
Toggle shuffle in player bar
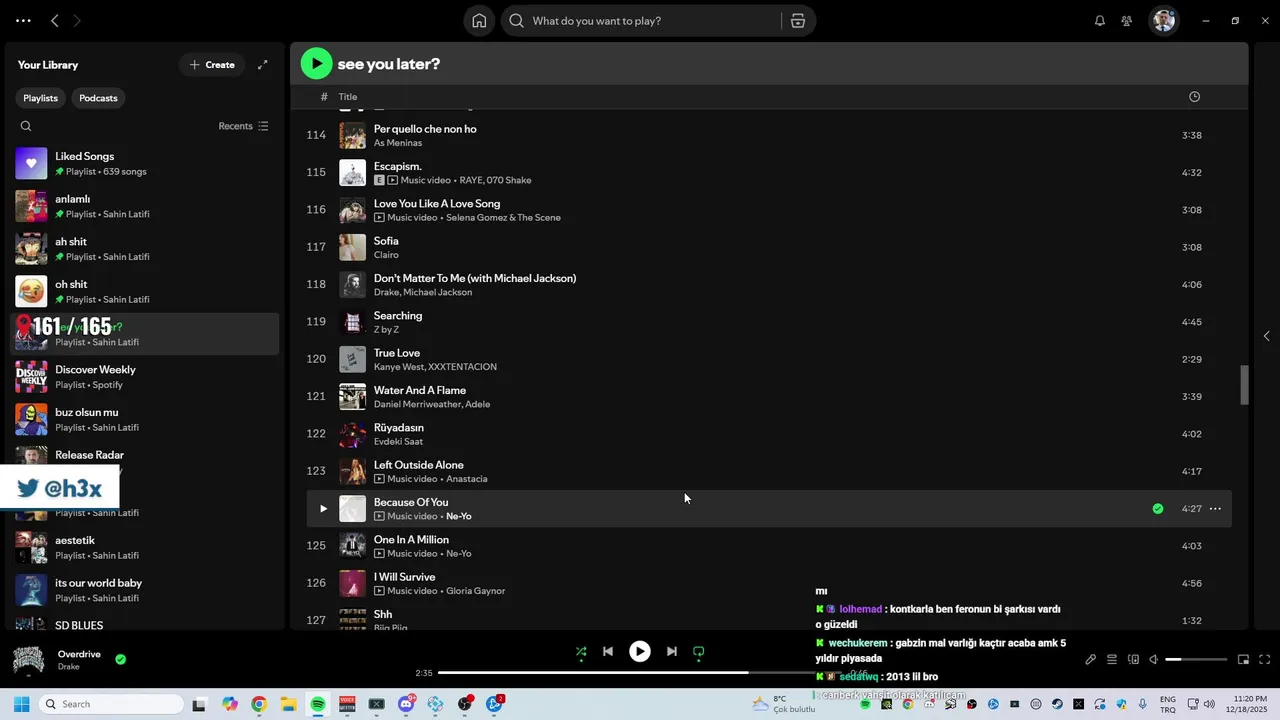[x=581, y=652]
